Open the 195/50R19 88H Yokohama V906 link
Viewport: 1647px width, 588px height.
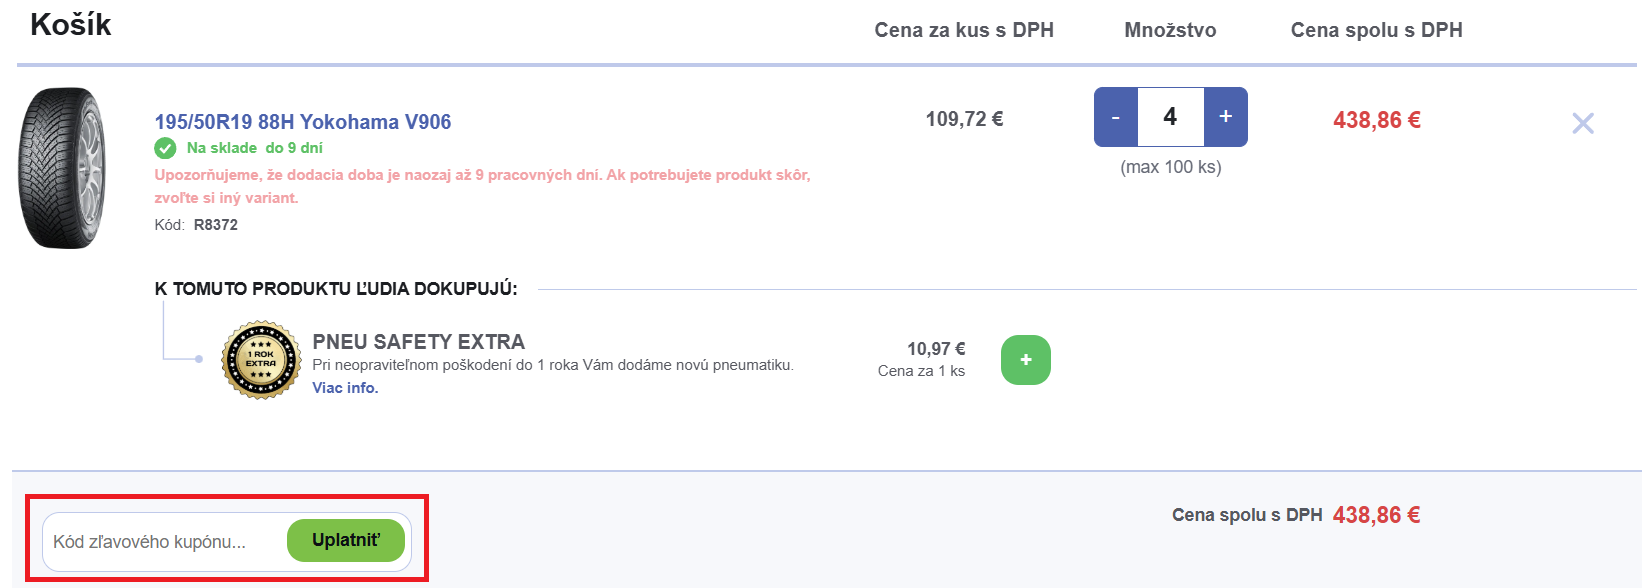tap(302, 122)
